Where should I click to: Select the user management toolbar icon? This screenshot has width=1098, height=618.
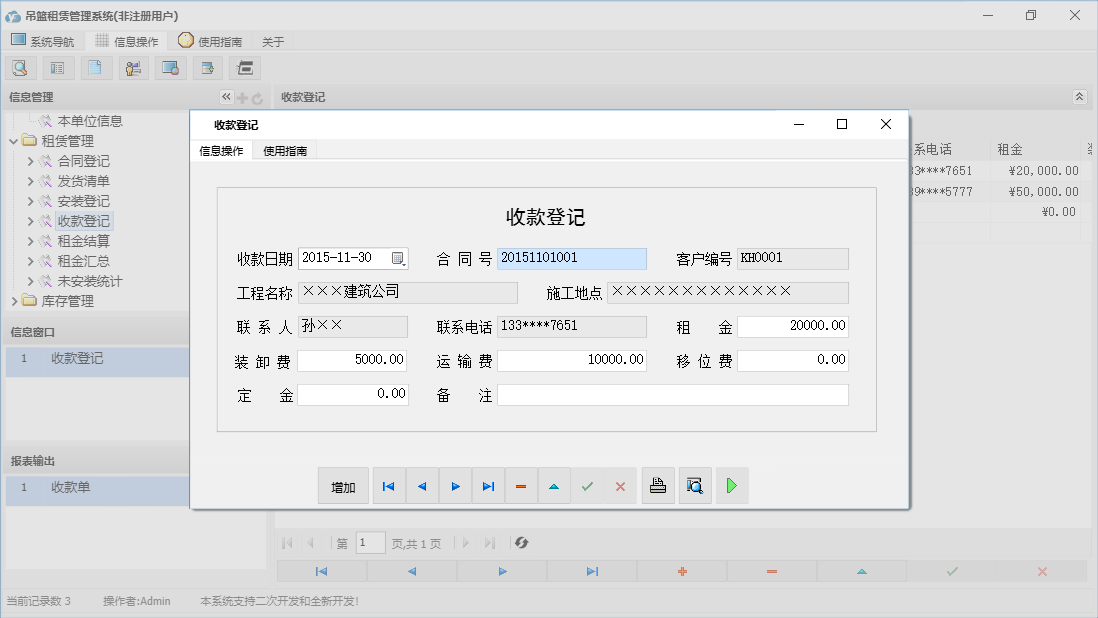tap(133, 67)
